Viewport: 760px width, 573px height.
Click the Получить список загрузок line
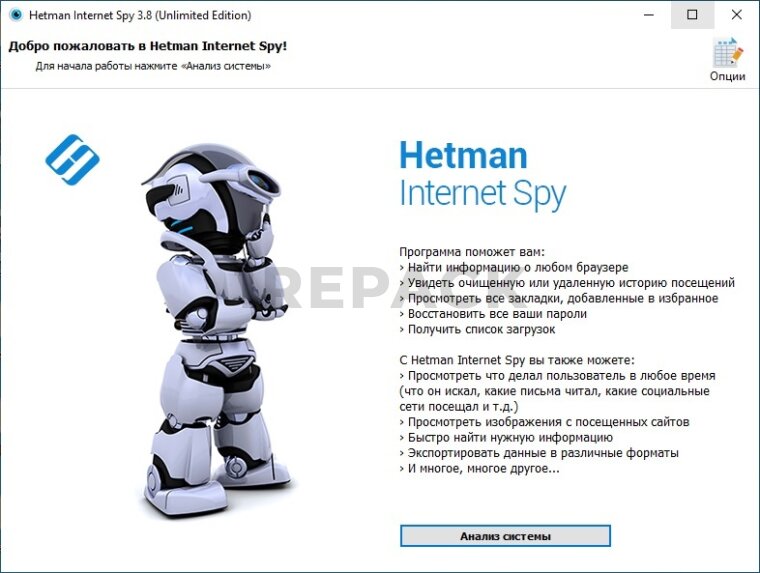(477, 329)
